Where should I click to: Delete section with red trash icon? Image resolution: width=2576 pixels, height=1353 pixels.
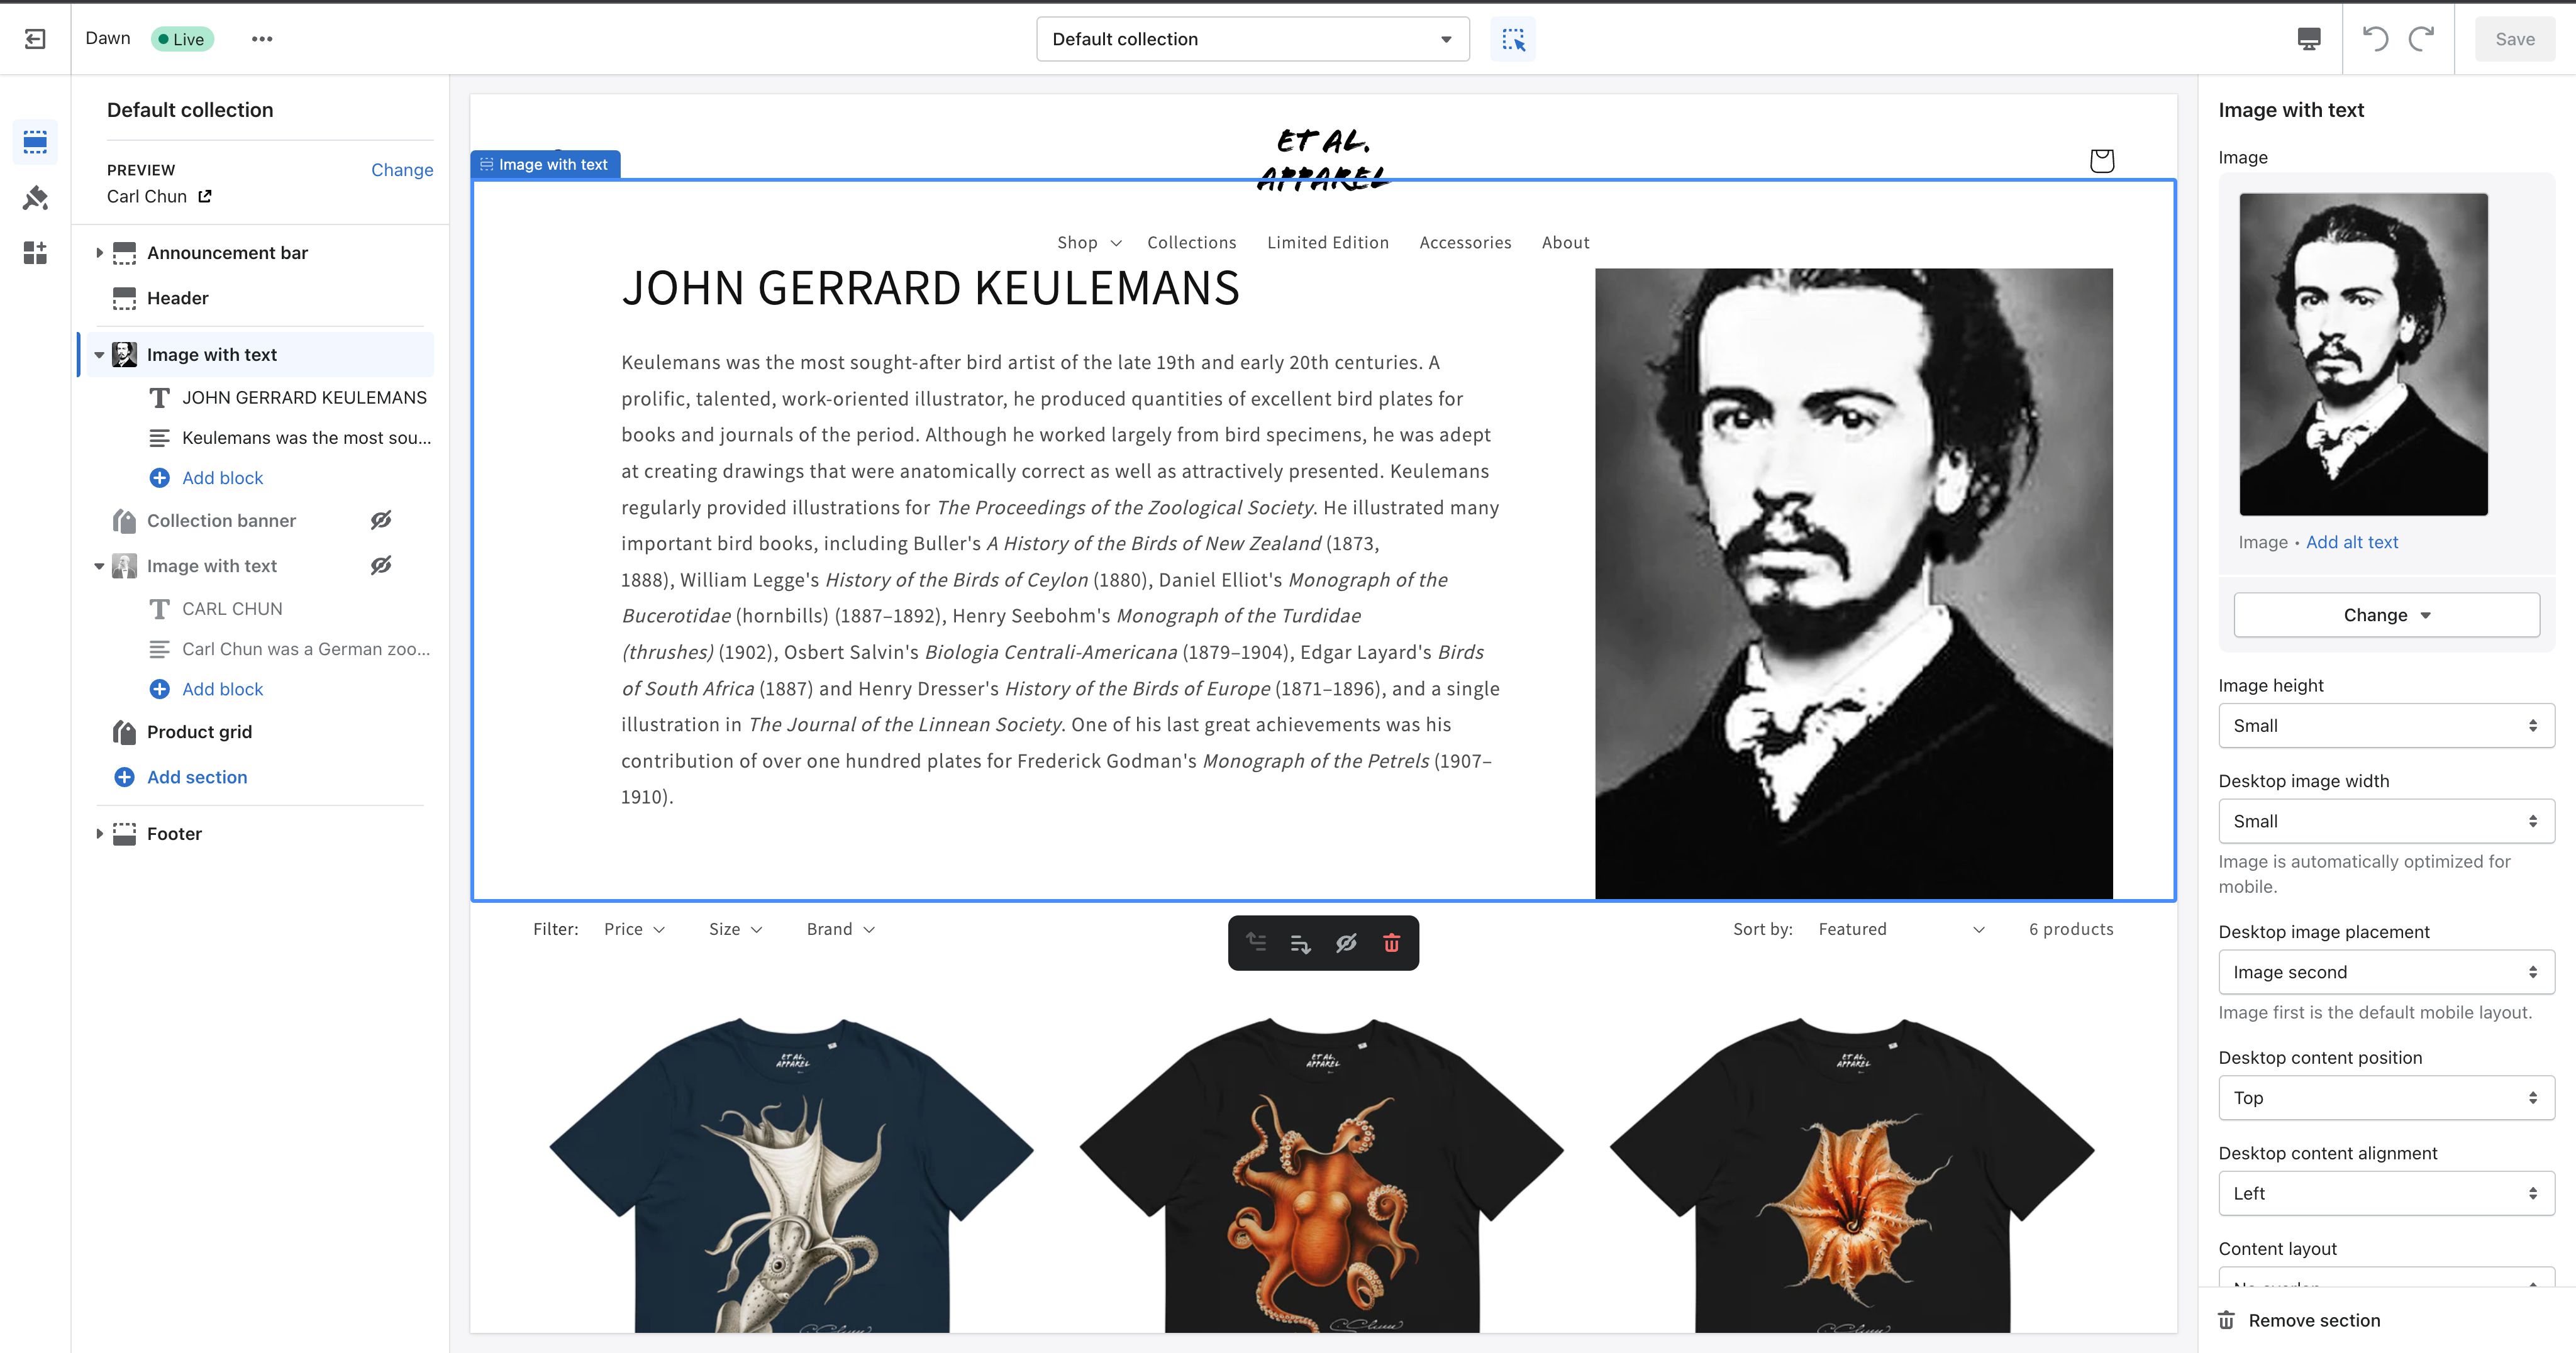pyautogui.click(x=1391, y=943)
